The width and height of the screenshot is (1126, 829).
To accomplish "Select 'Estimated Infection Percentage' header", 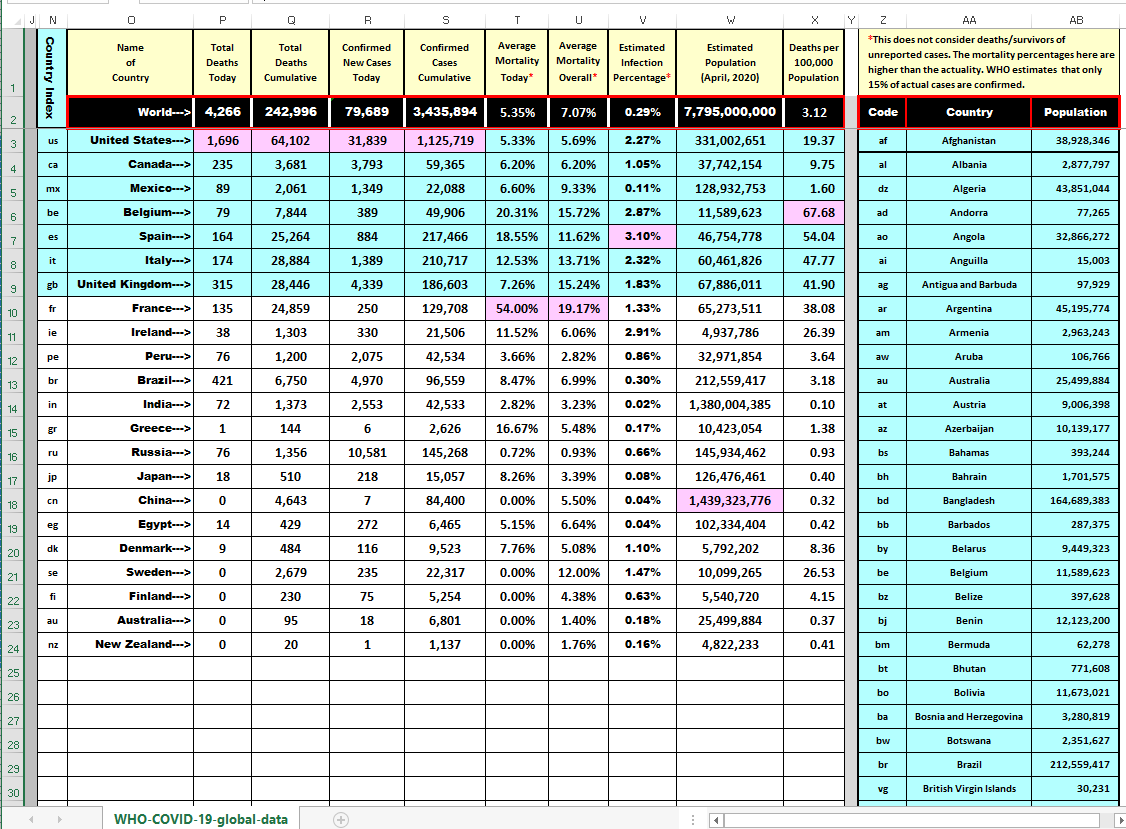I will 642,62.
